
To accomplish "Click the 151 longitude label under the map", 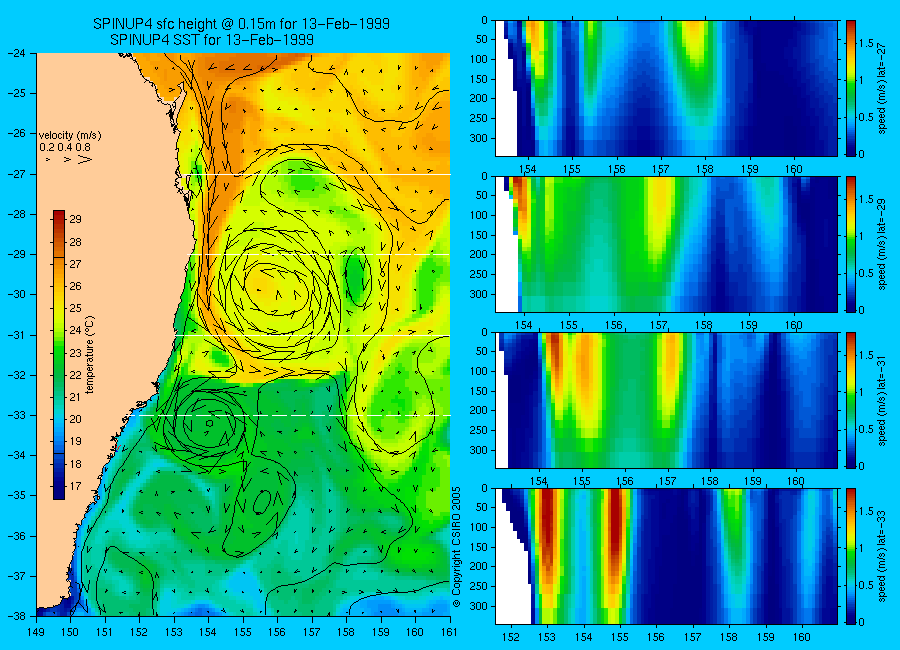I will click(x=105, y=632).
